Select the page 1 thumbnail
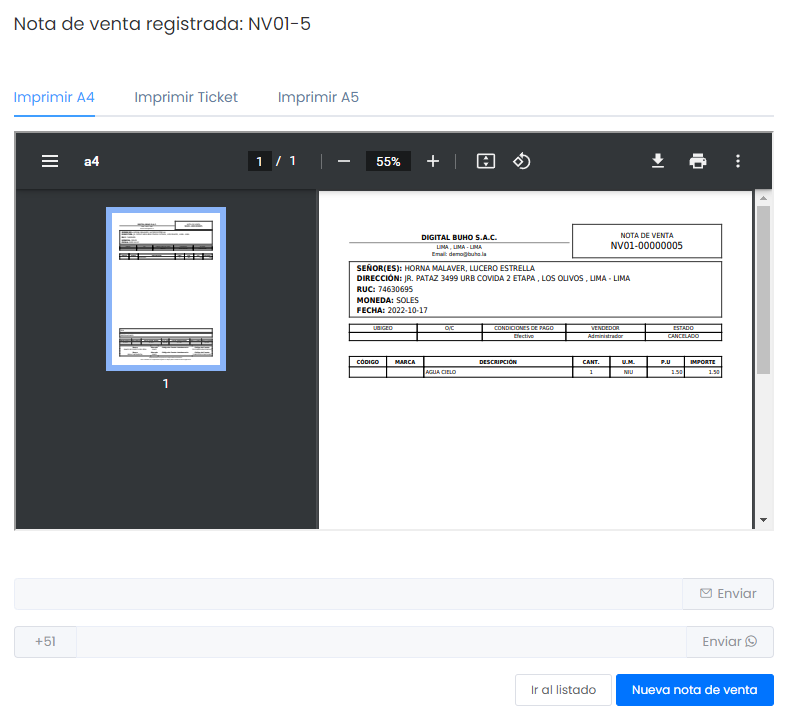The image size is (786, 718). tap(166, 289)
